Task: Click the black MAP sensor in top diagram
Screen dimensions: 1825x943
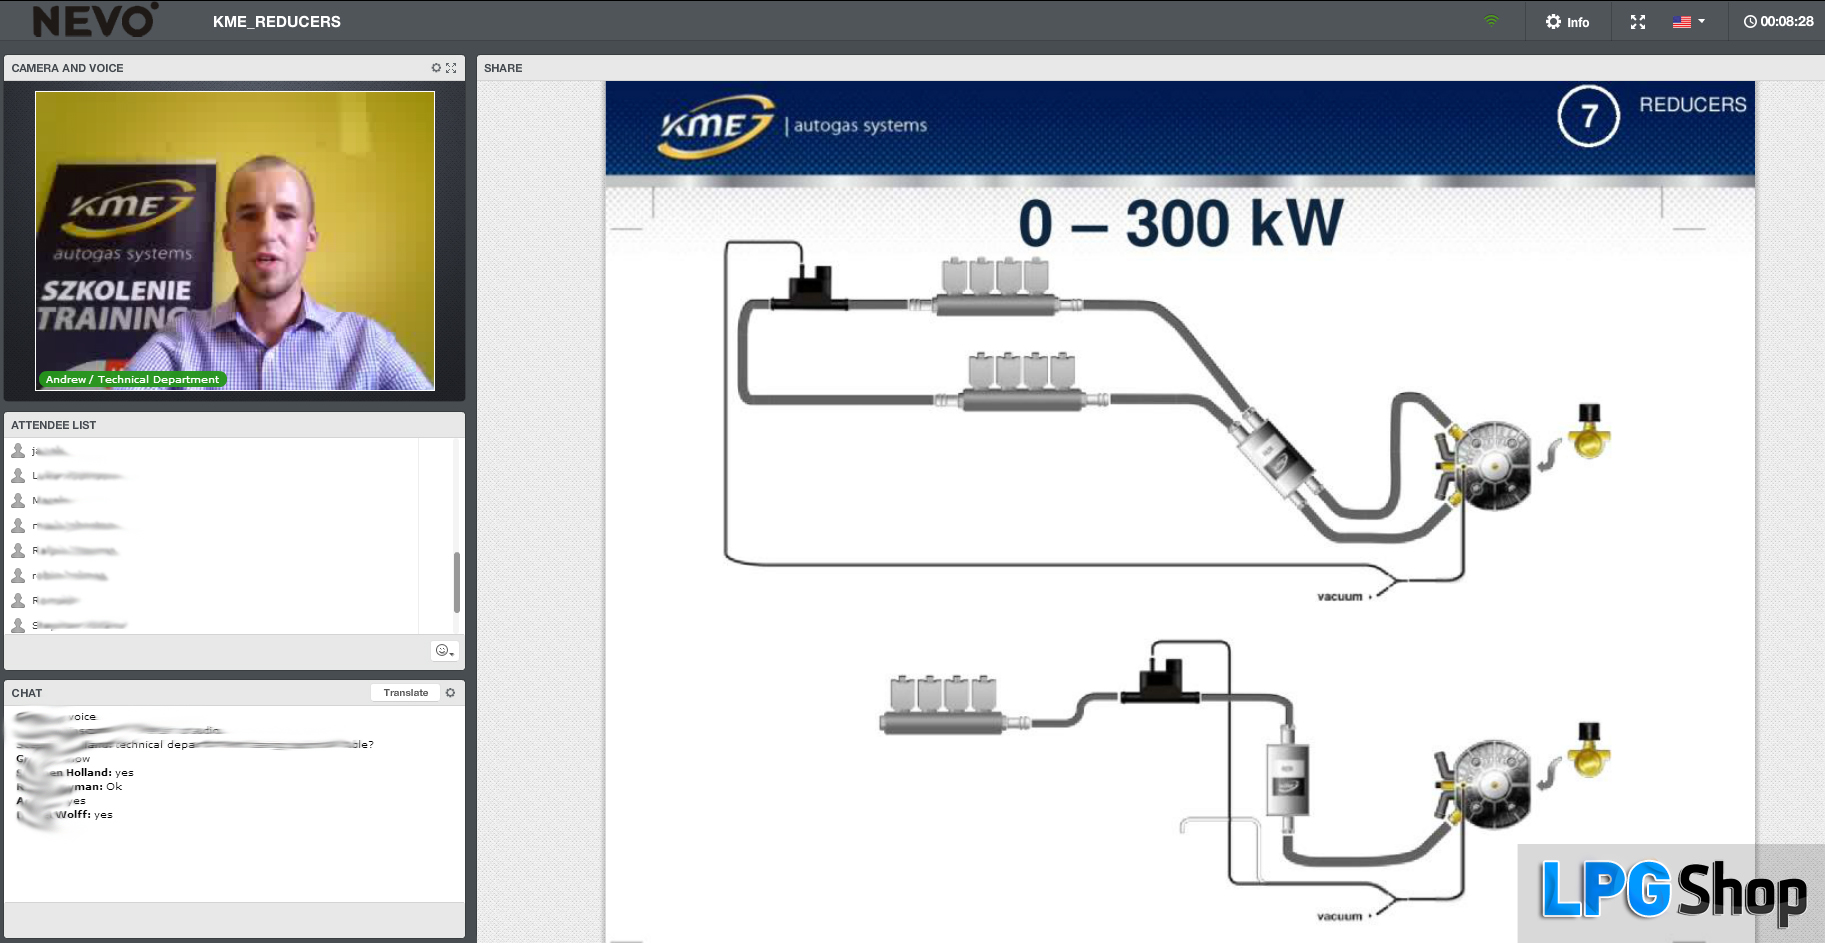Action: pos(810,288)
